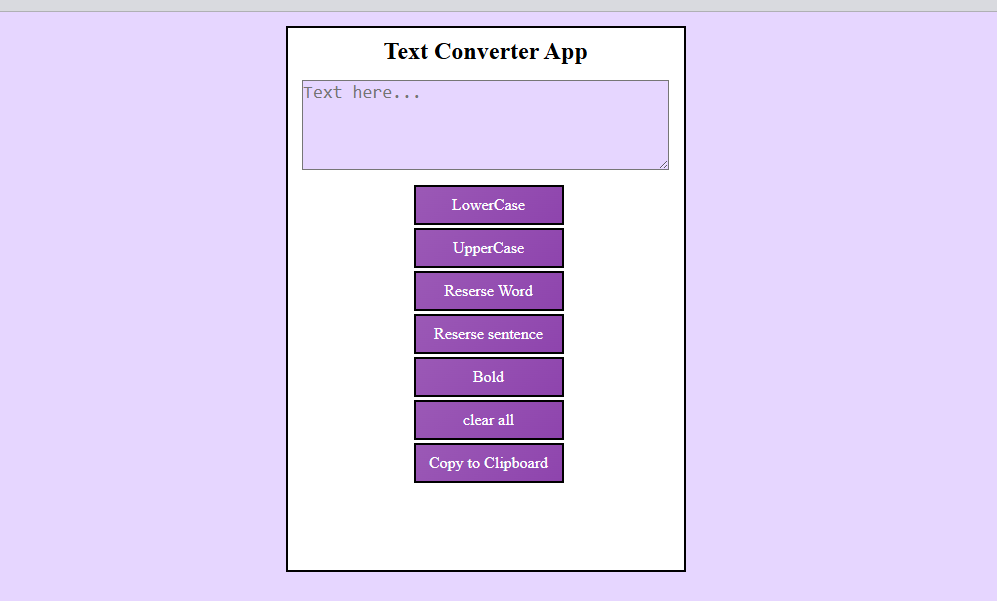
Task: Convert text with the UpperCase button
Action: [x=488, y=248]
